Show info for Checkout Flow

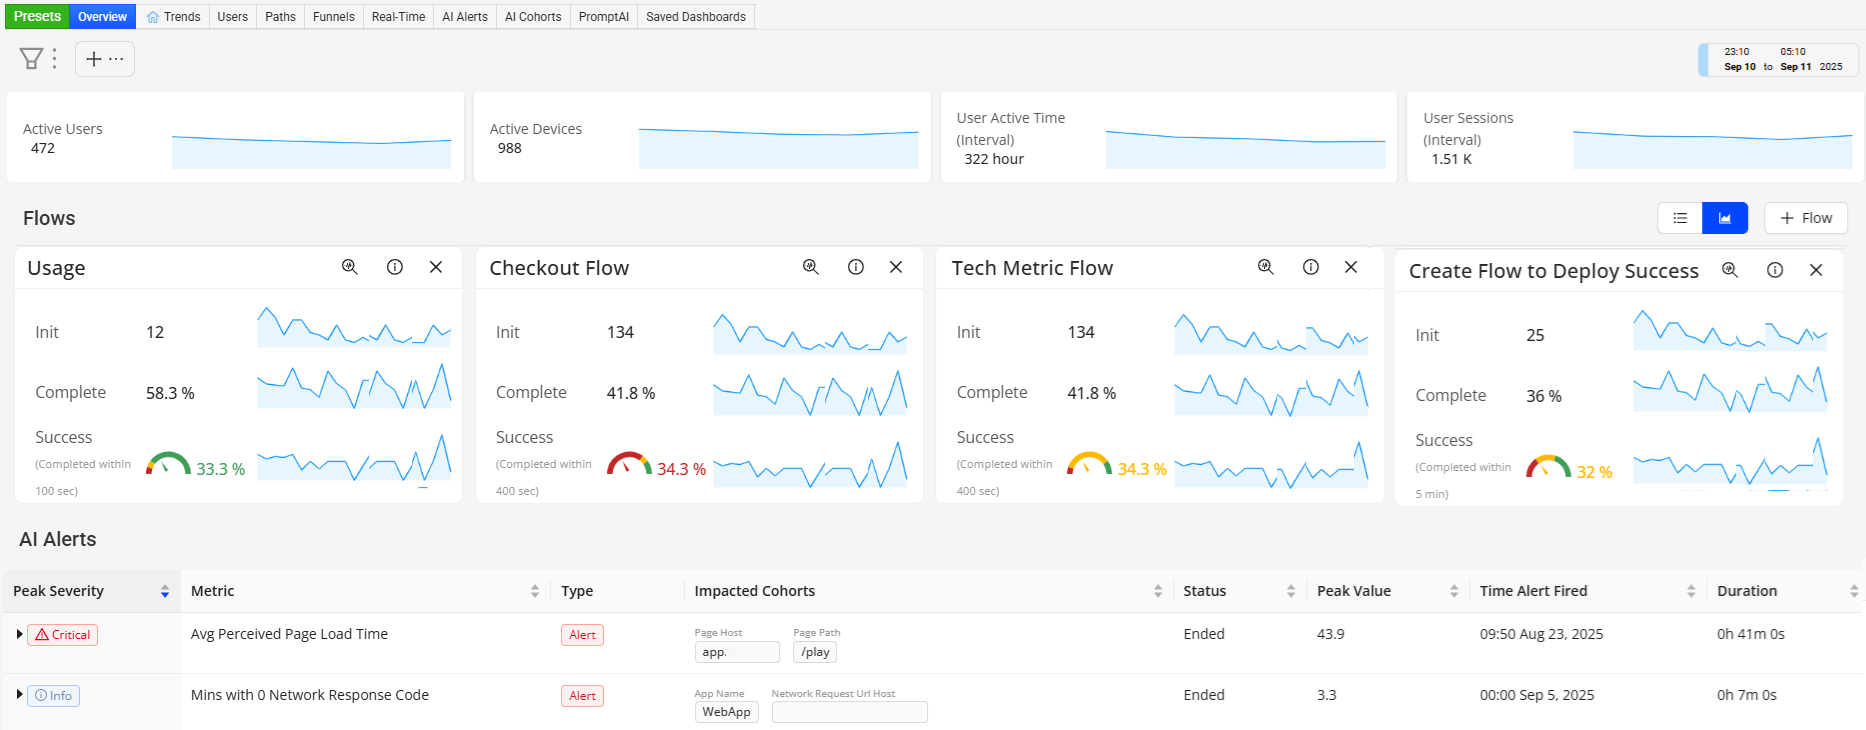(856, 267)
